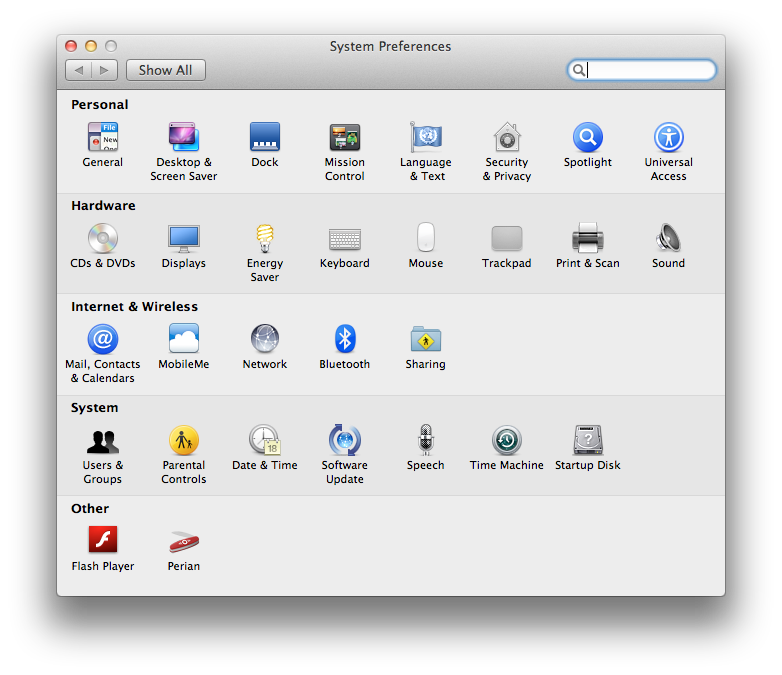Screen dimensions: 782x675
Task: Click the forward navigation arrow
Action: [x=105, y=70]
